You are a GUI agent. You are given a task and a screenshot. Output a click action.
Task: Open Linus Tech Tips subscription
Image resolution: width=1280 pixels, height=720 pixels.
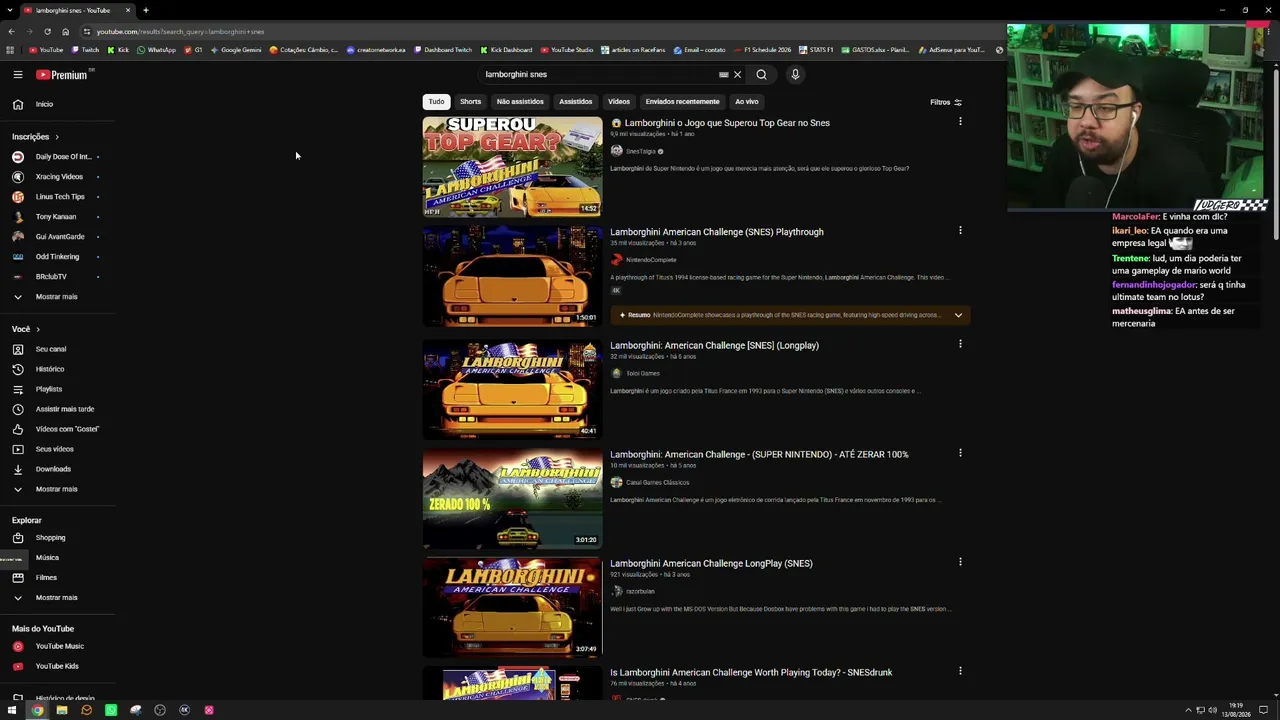60,197
